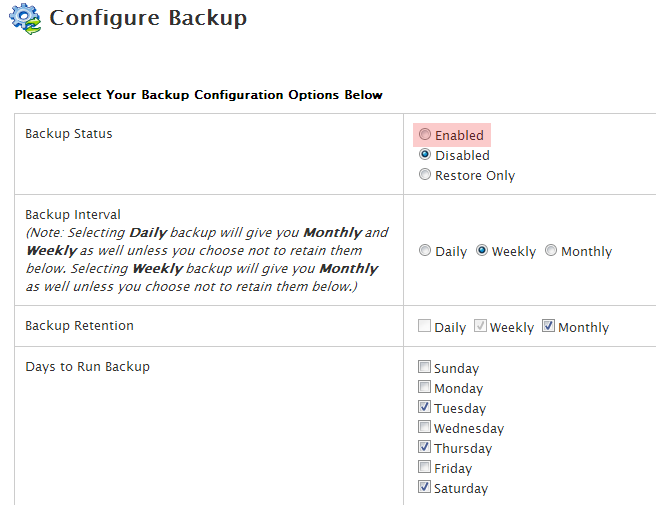Enable backup on Friday

(424, 467)
